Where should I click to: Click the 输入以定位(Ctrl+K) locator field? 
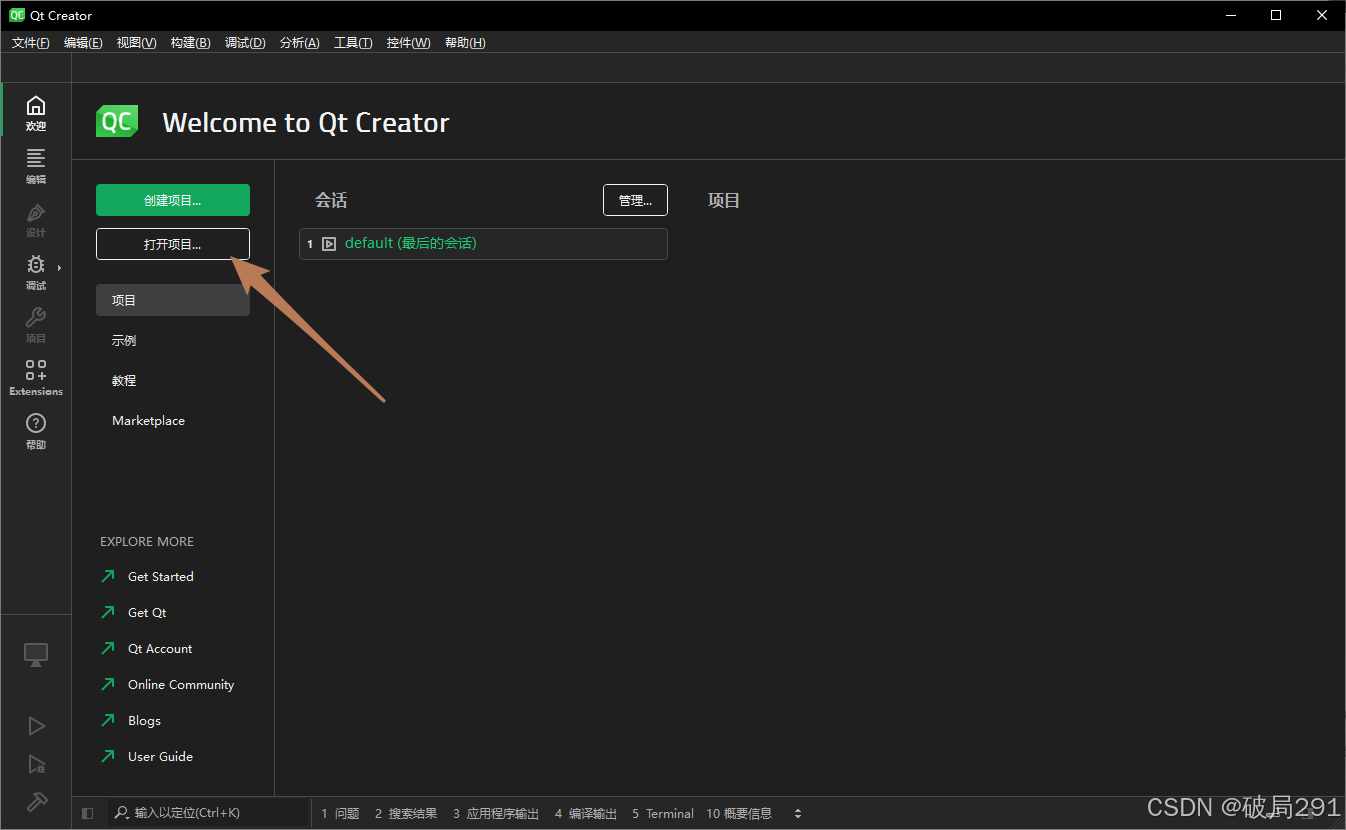[x=208, y=813]
